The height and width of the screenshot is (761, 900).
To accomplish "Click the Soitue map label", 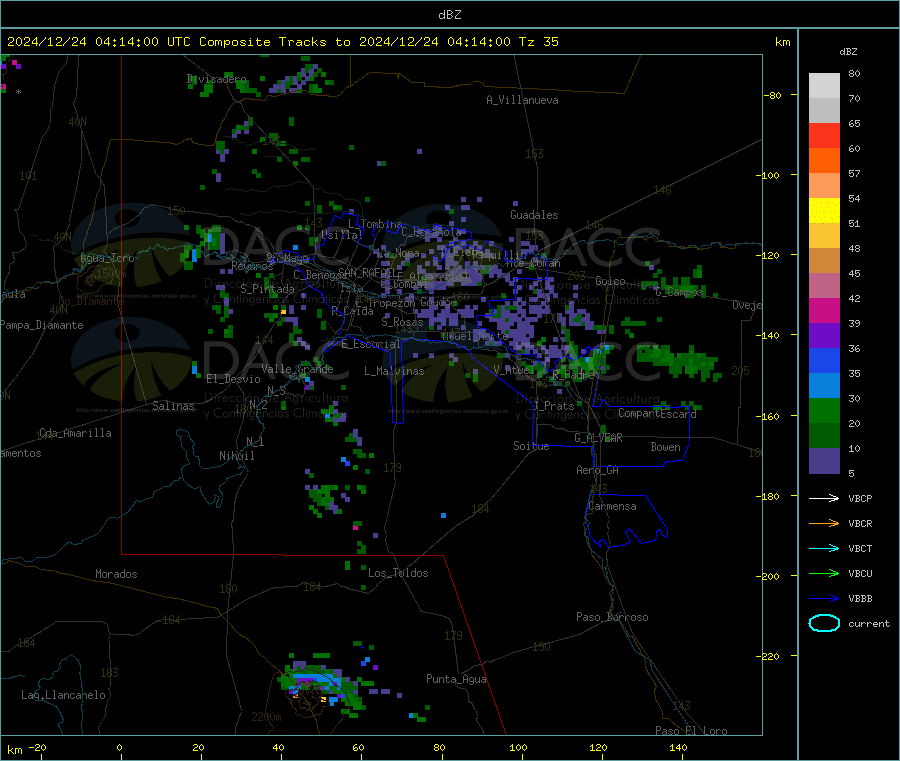I will pos(531,446).
